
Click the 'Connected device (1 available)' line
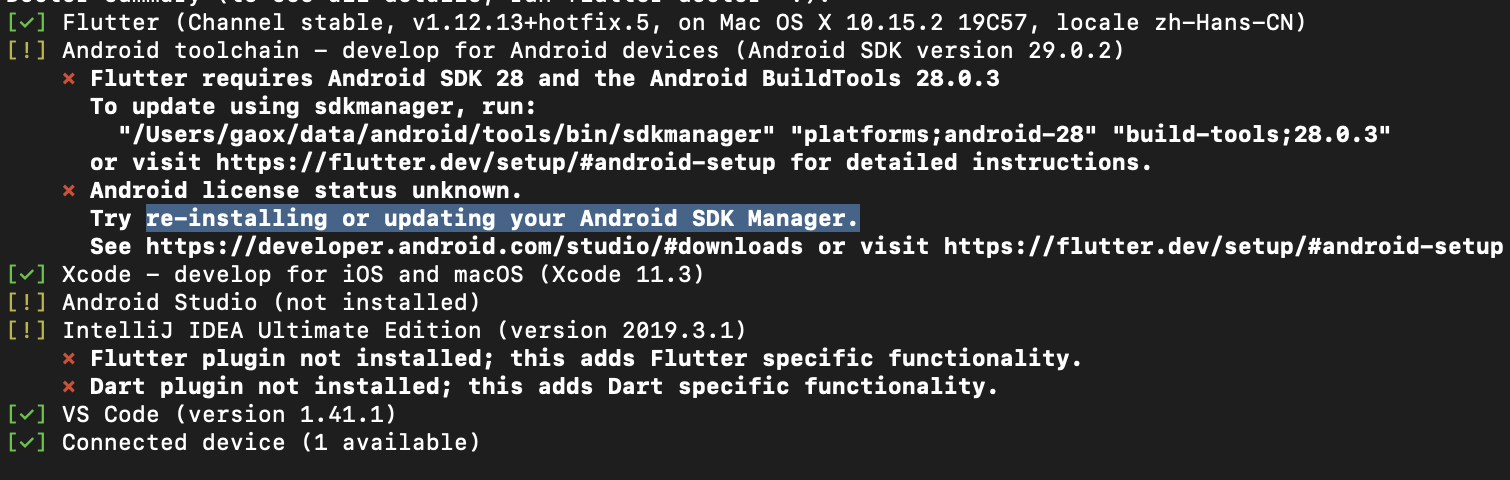point(270,442)
